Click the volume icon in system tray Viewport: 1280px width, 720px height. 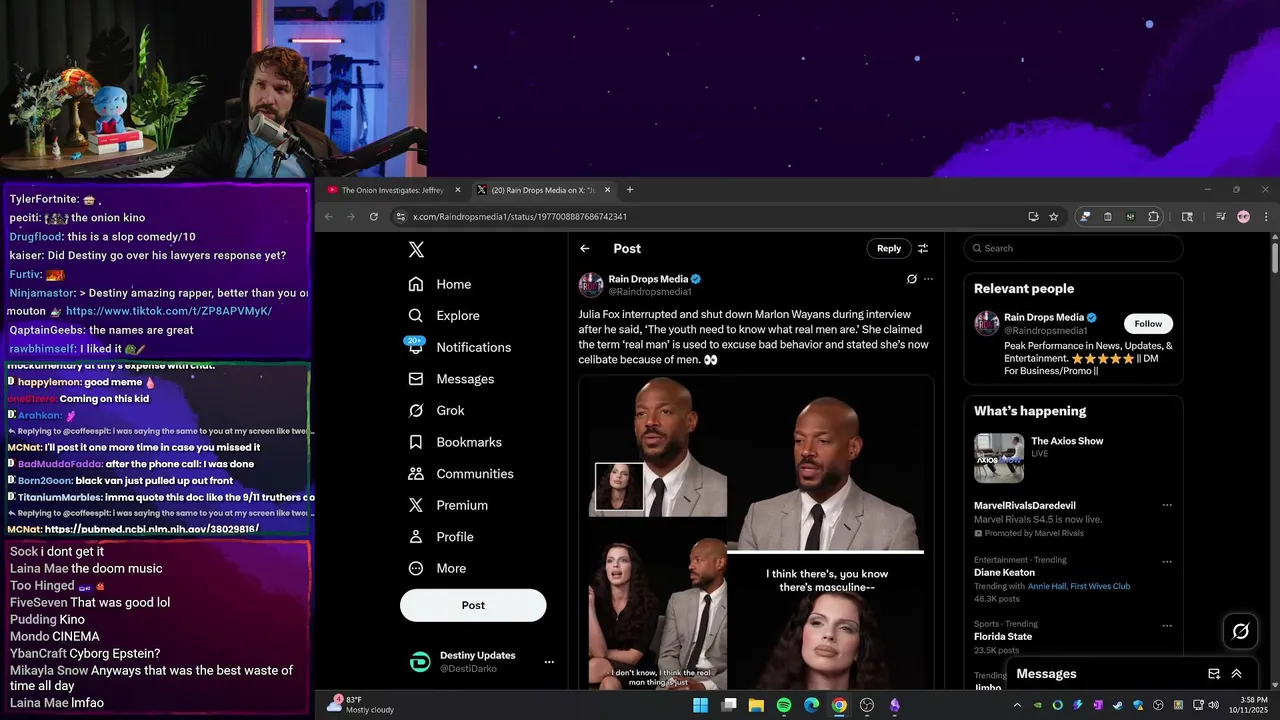point(1214,705)
